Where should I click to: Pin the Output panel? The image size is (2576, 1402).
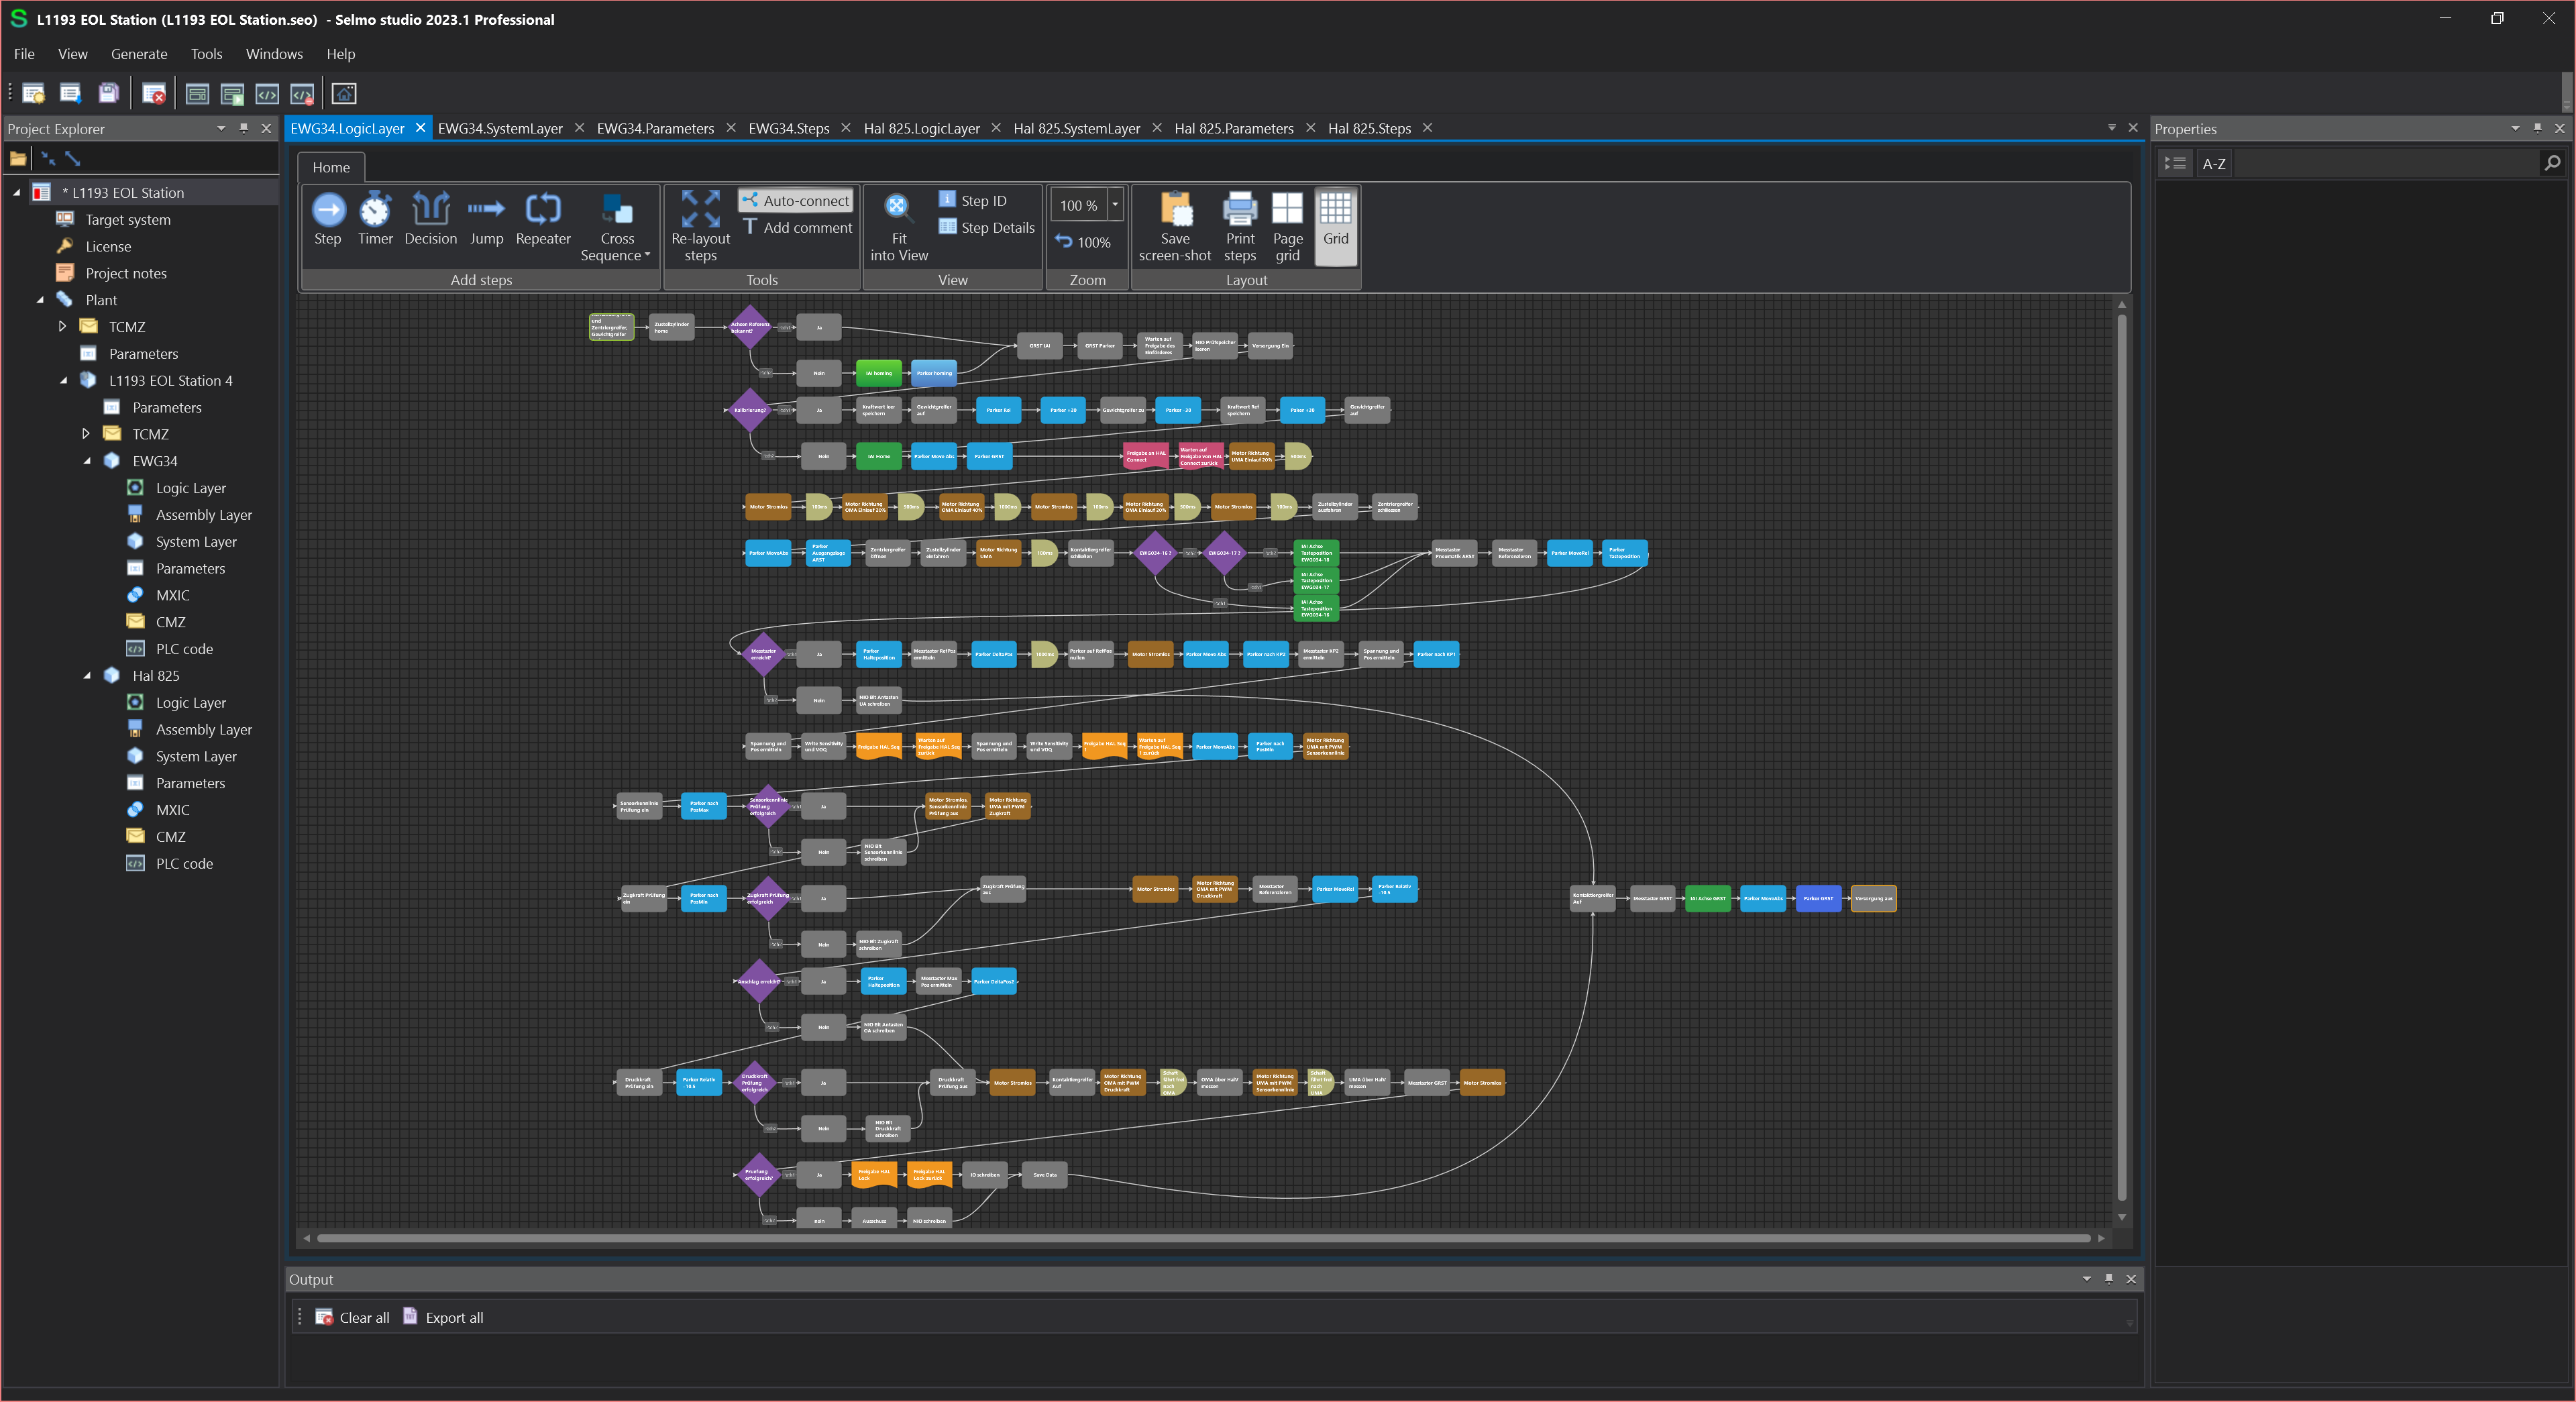(2109, 1278)
